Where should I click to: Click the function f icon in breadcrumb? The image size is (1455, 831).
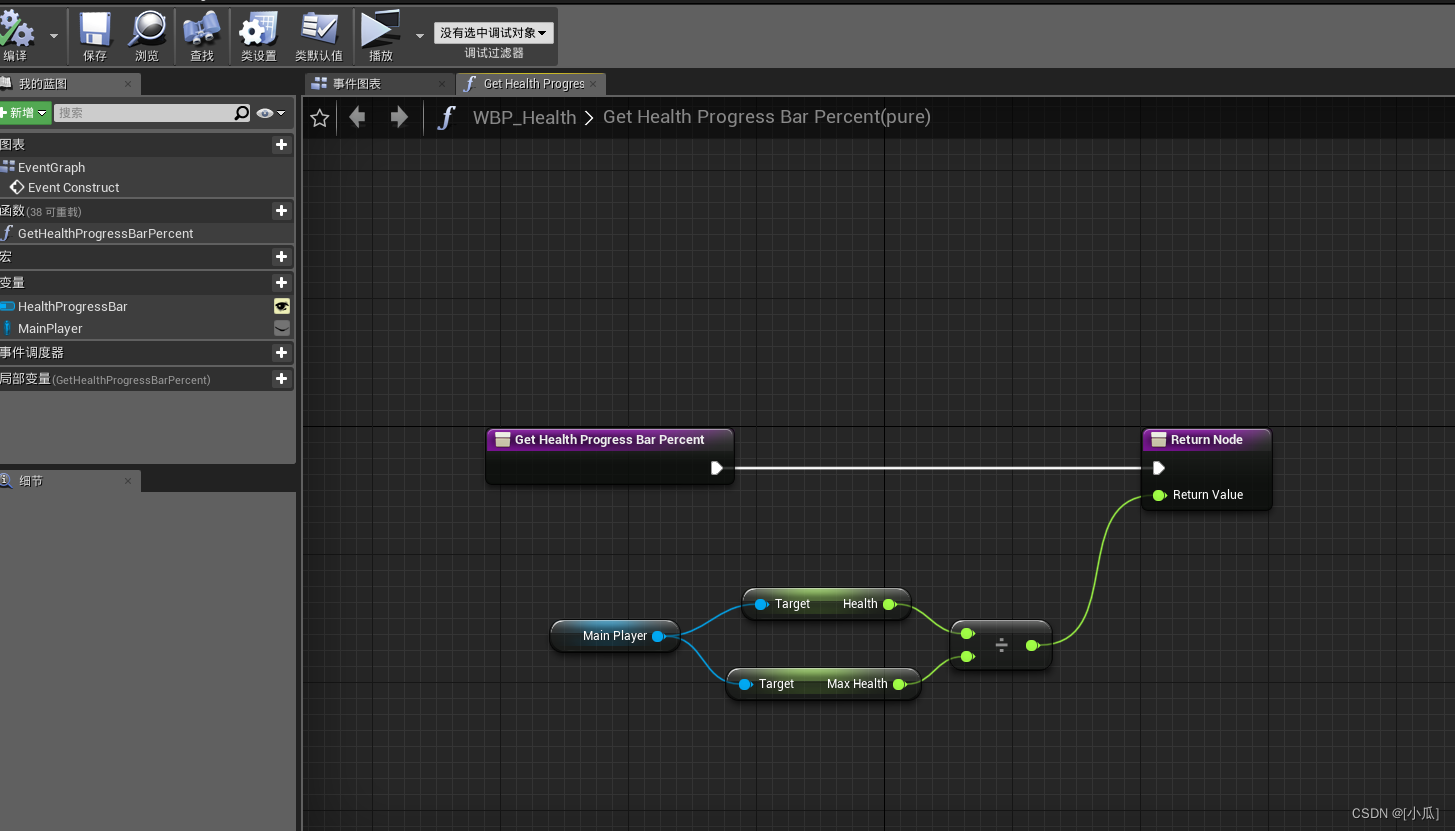pyautogui.click(x=446, y=118)
